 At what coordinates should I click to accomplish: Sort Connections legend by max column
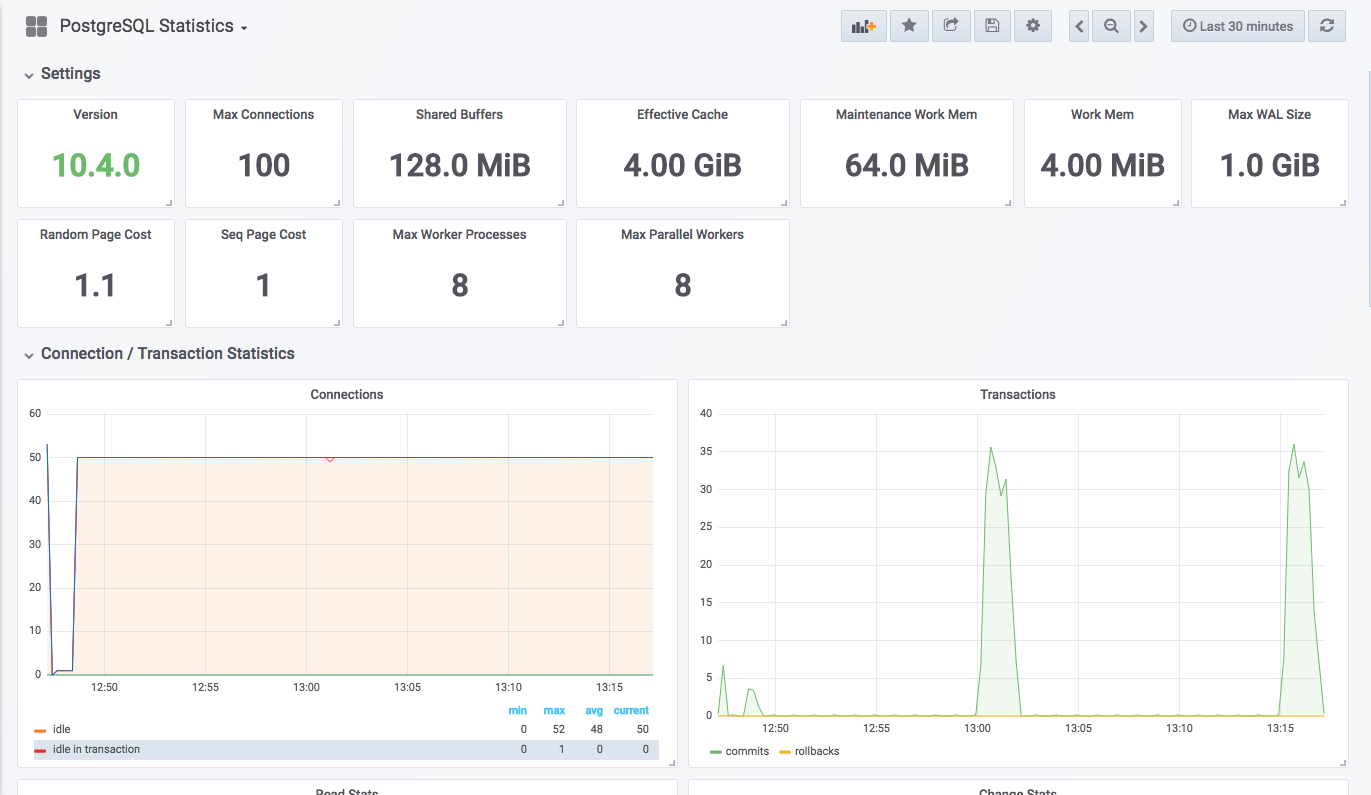(554, 711)
